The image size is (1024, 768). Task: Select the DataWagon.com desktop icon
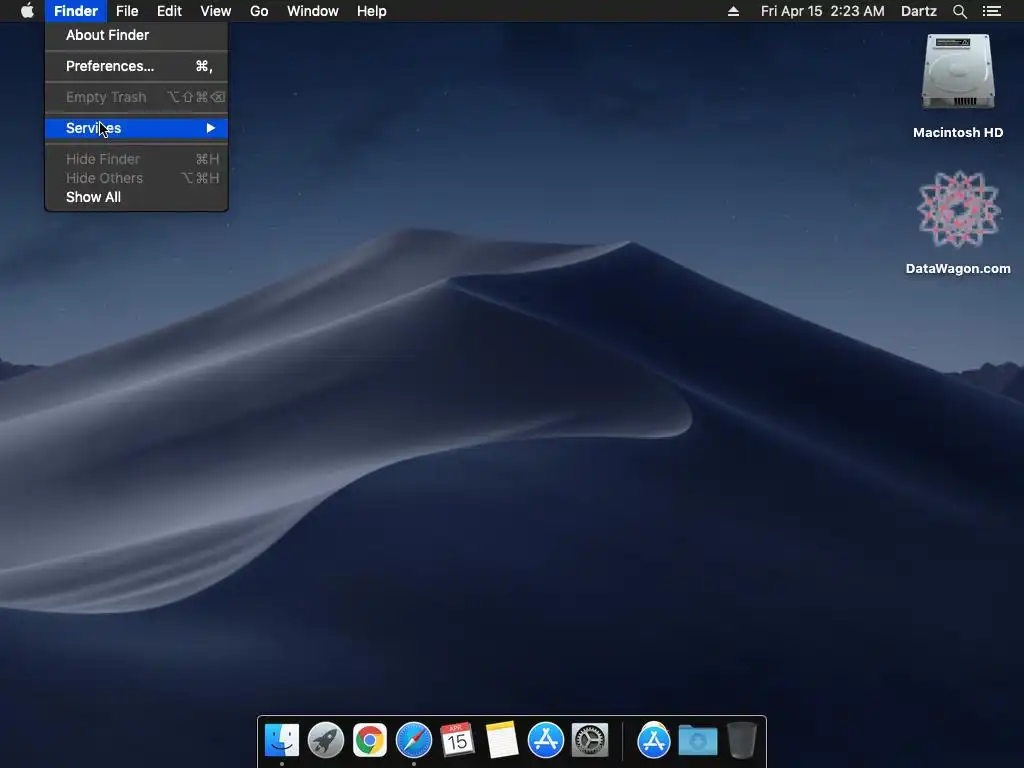coord(958,209)
